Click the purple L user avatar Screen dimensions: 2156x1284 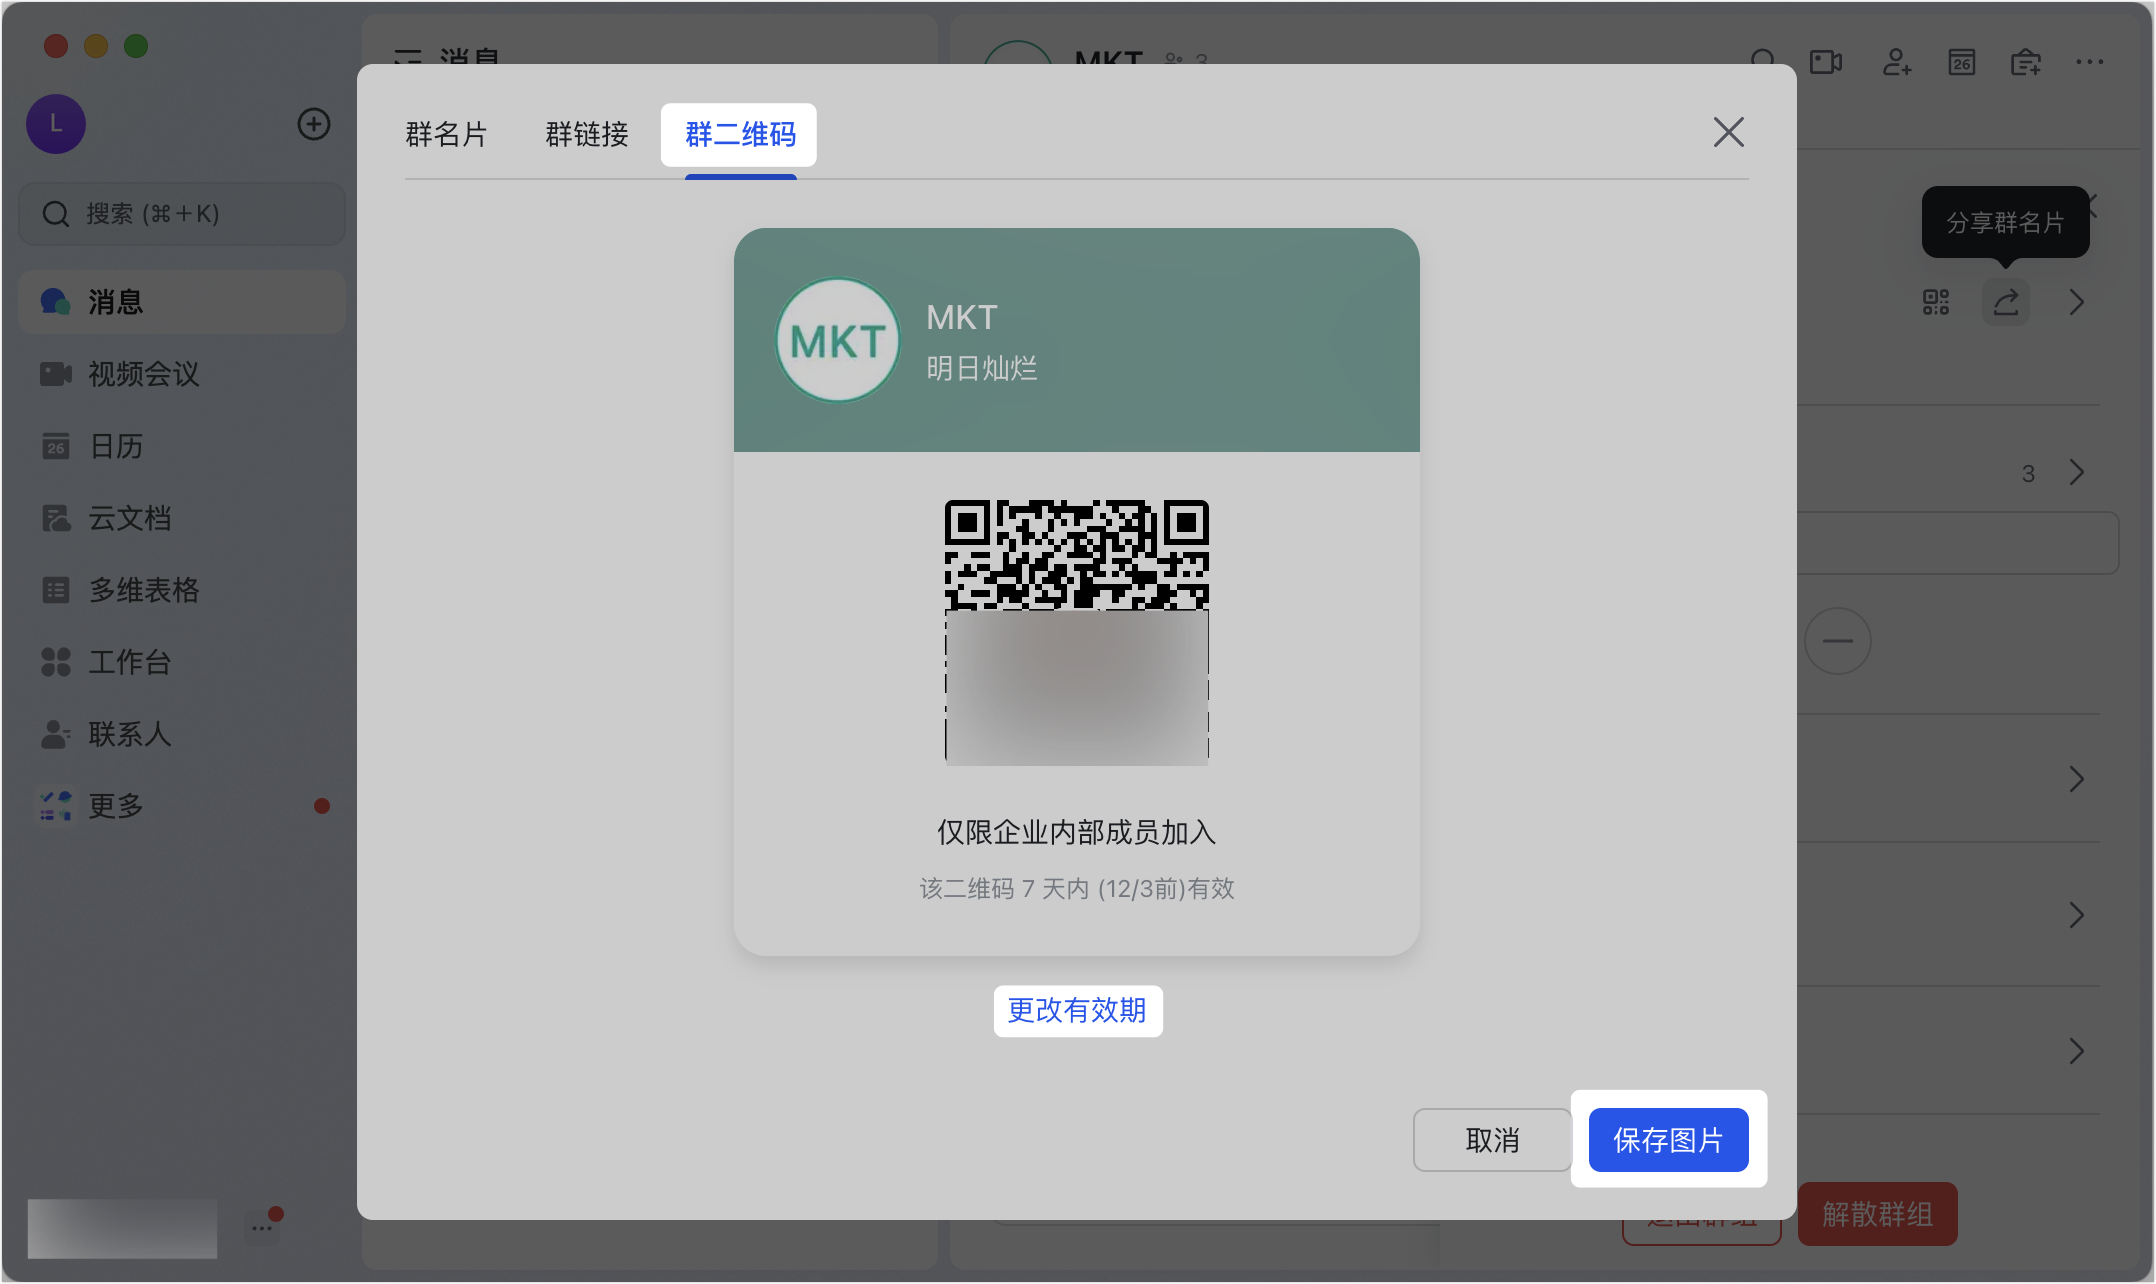(56, 124)
